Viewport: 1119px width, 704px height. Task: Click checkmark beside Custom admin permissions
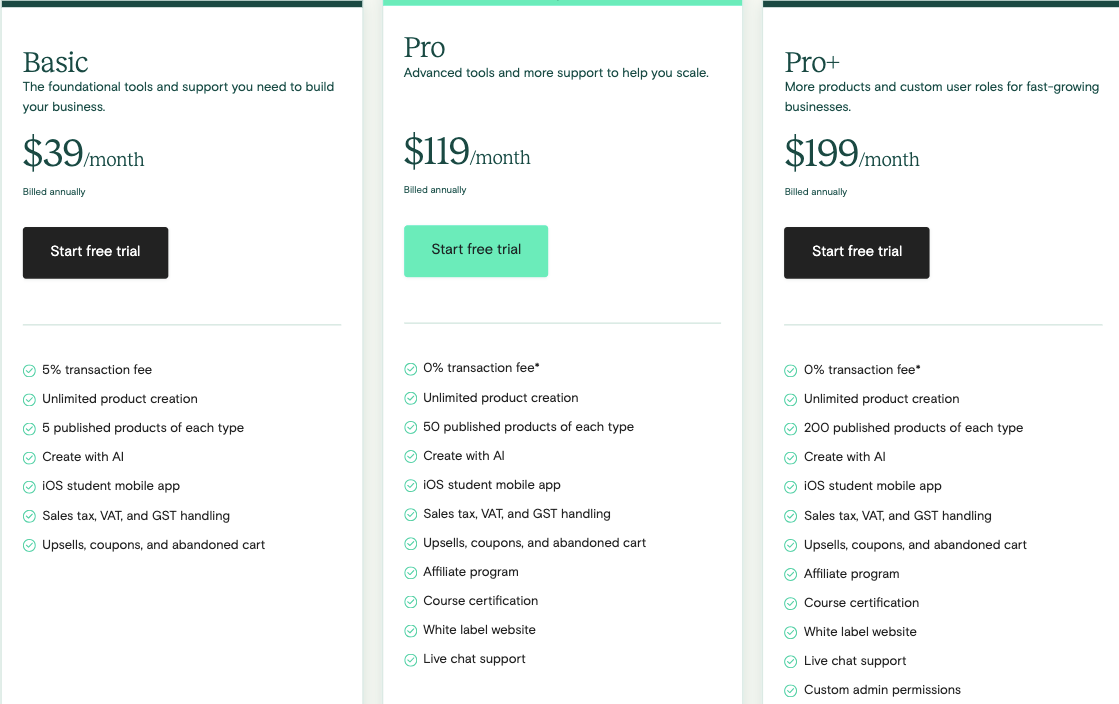[791, 690]
